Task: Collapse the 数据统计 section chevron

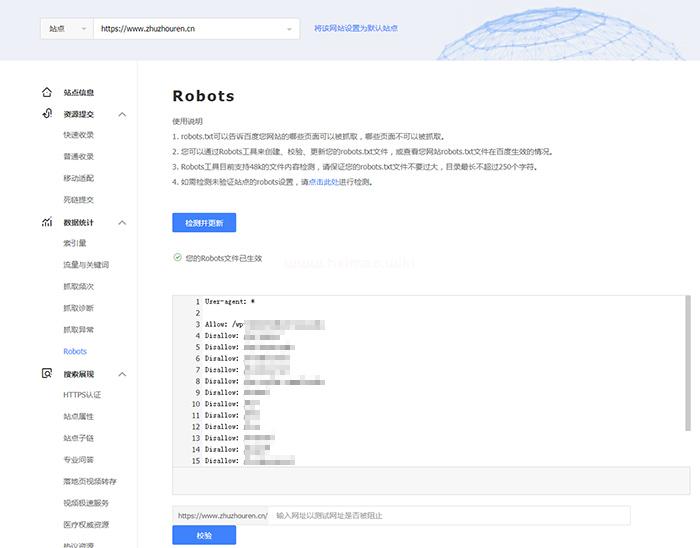Action: (x=122, y=223)
